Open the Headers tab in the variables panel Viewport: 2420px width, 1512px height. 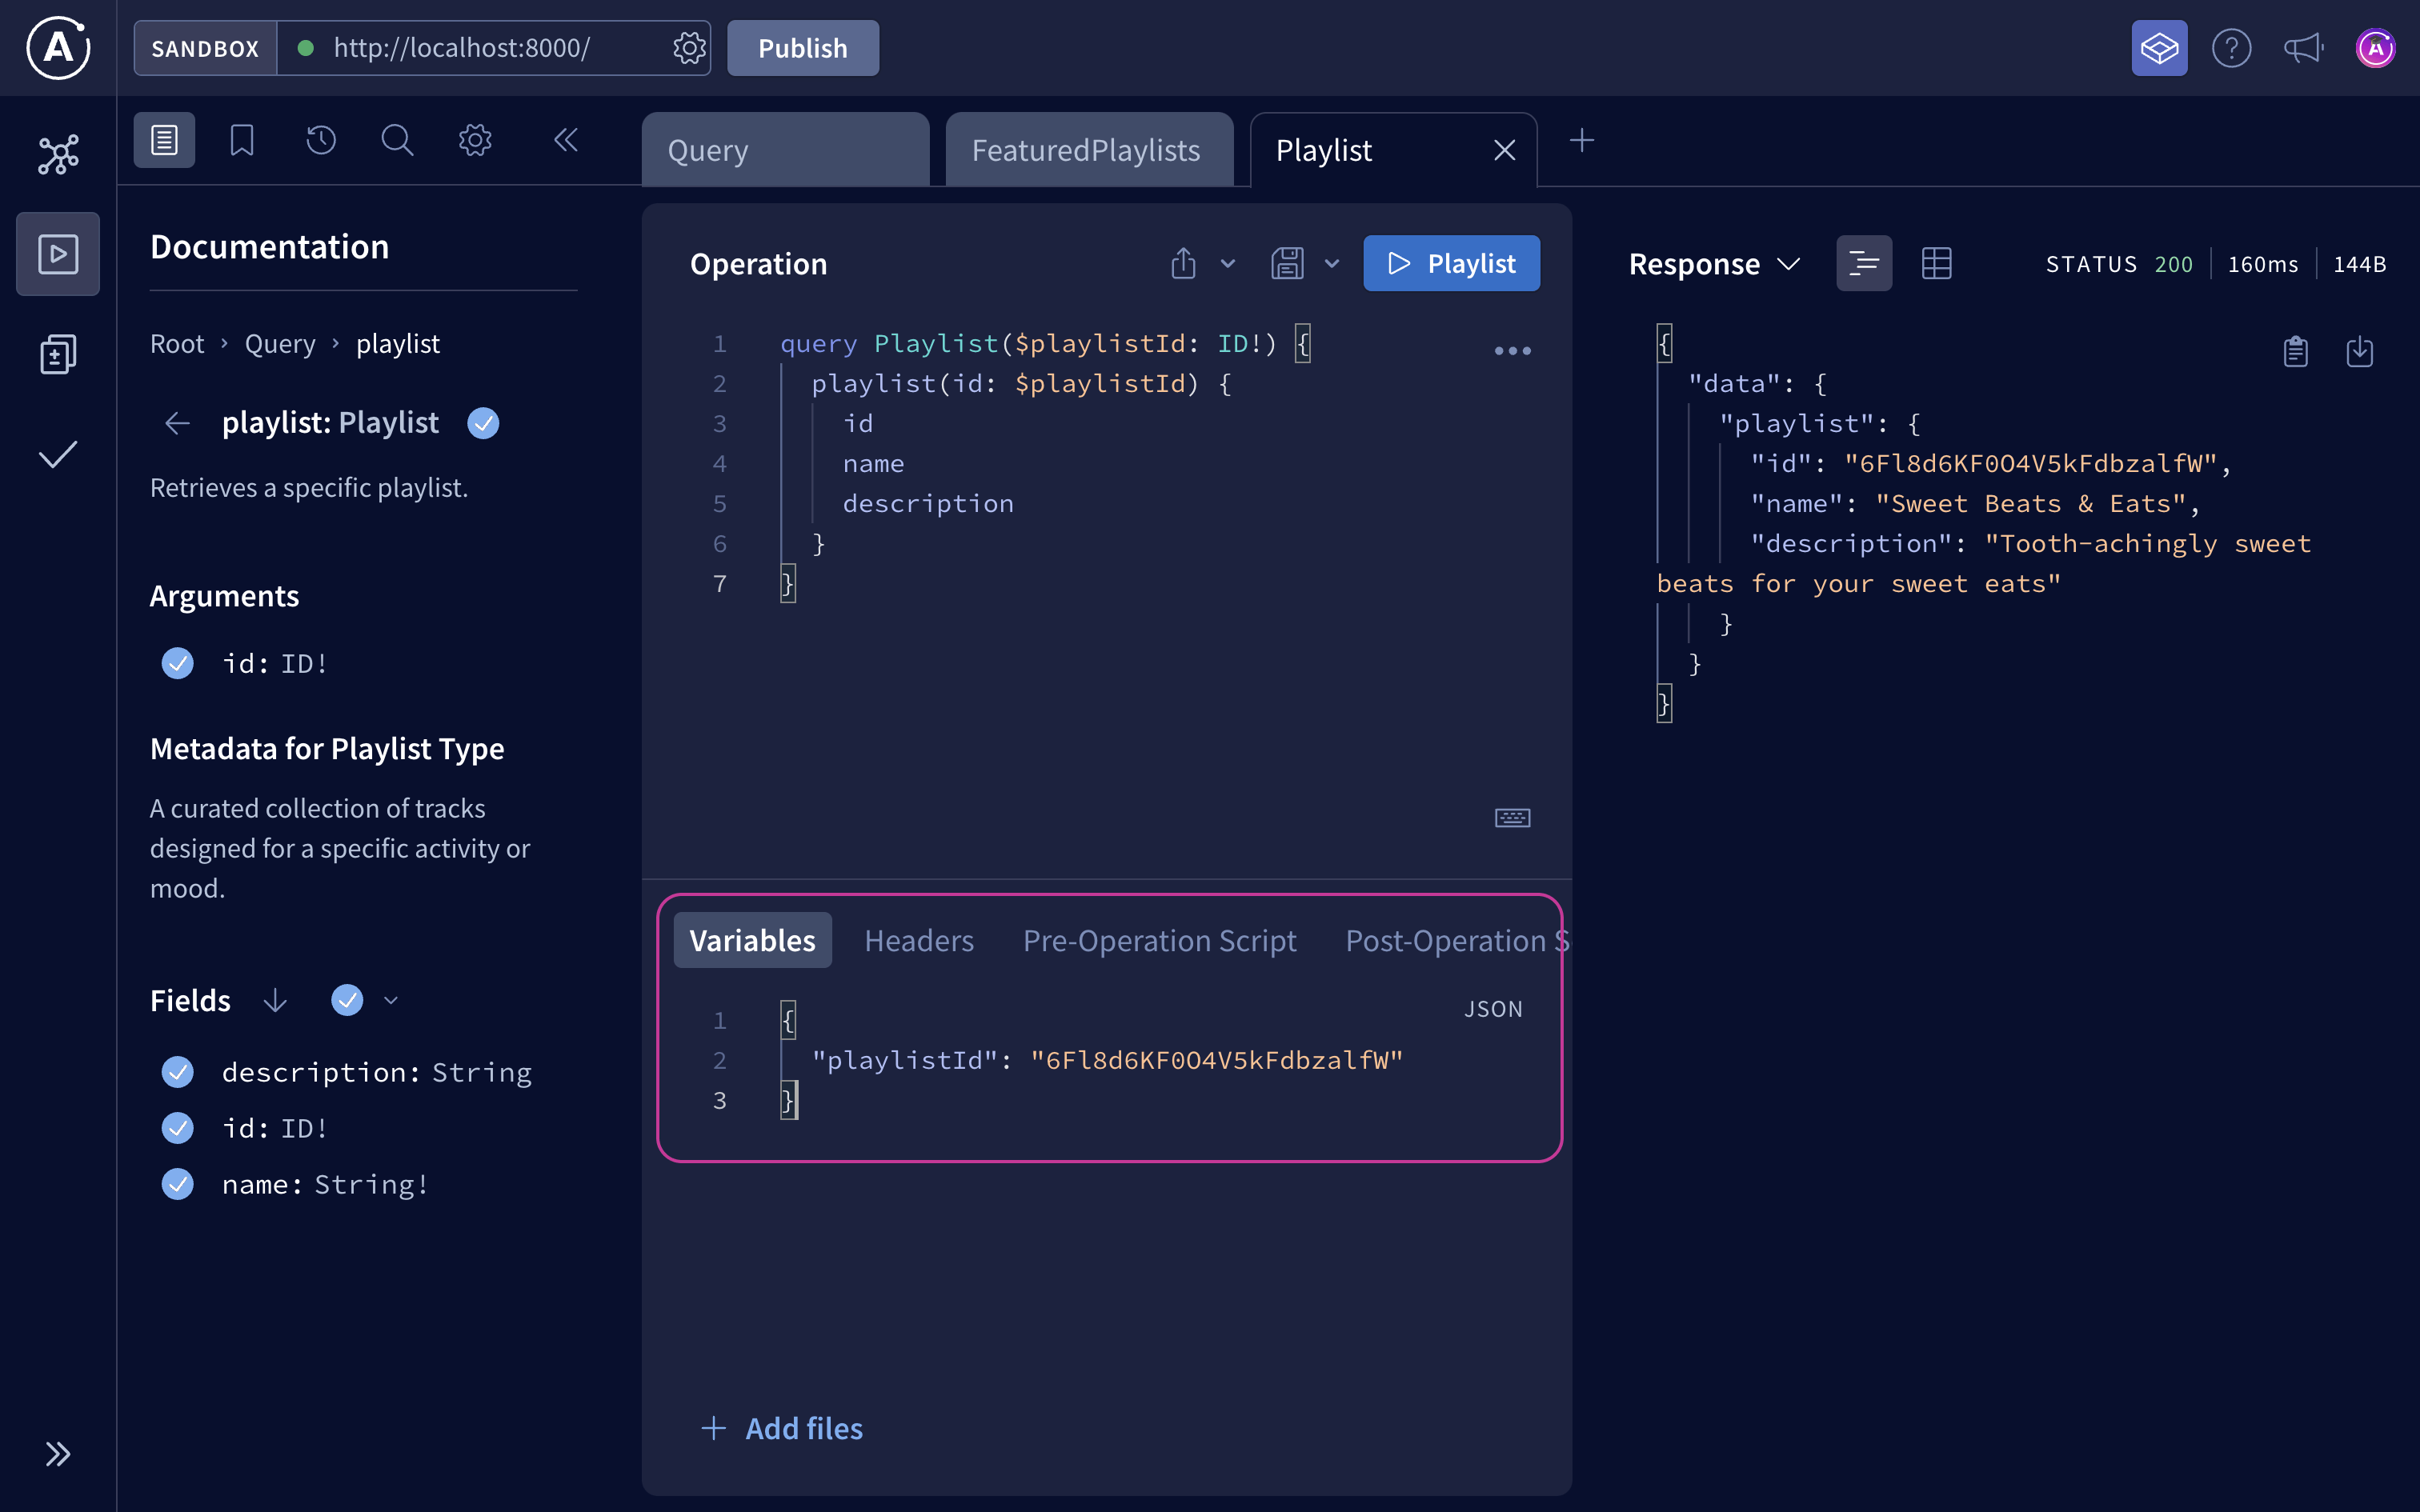pos(919,940)
